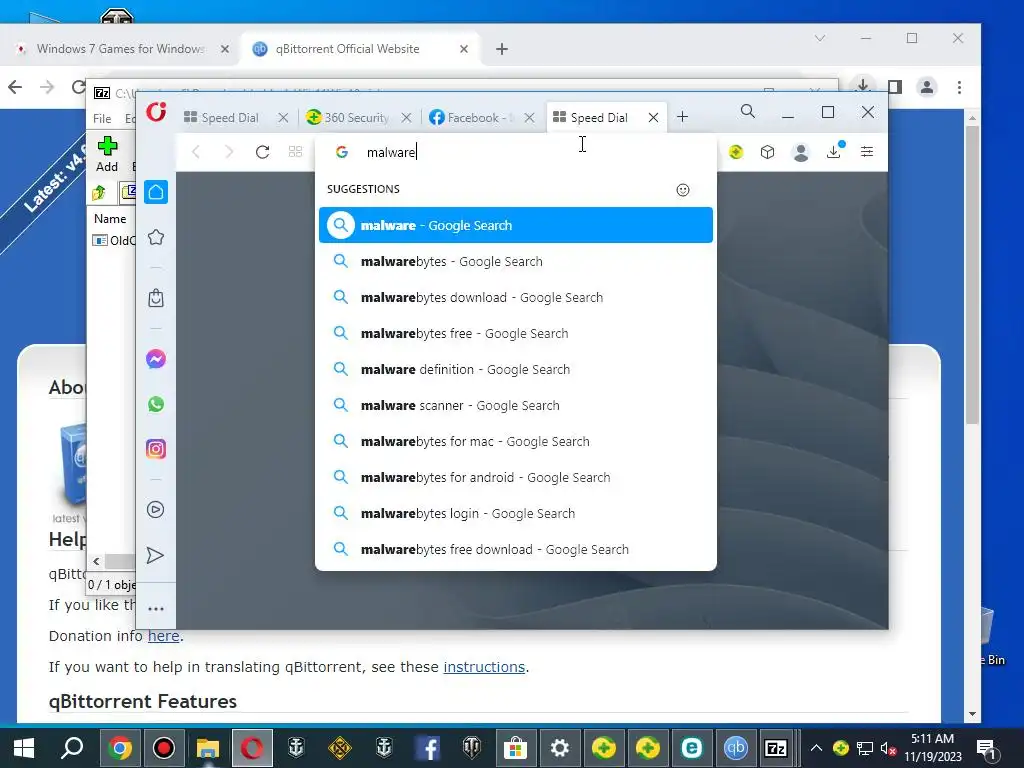The width and height of the screenshot is (1024, 768).
Task: Open Bookmarks star icon in Opera sidebar
Action: click(156, 237)
